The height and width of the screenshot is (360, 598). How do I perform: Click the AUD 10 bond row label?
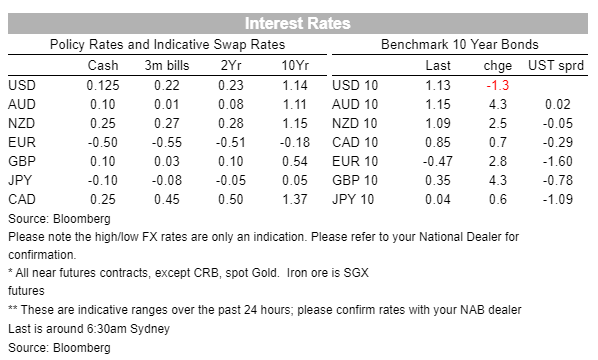point(355,104)
